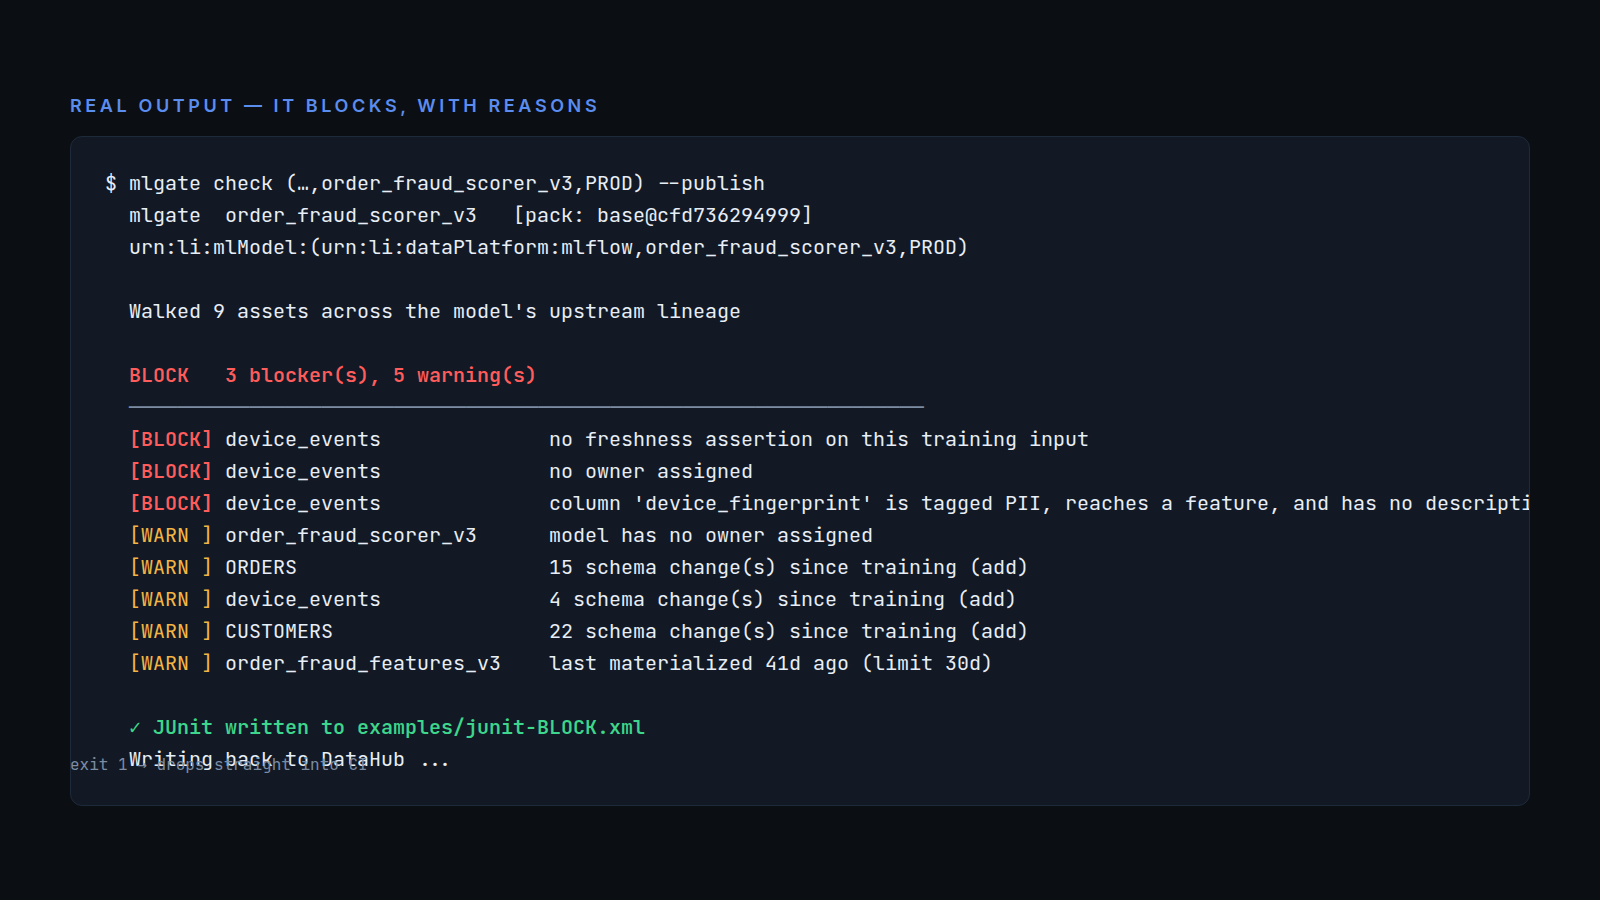Screen dimensions: 1600x900
Task: Click '3 blocker(s), 5 warning(s)' summary text
Action: [381, 376]
